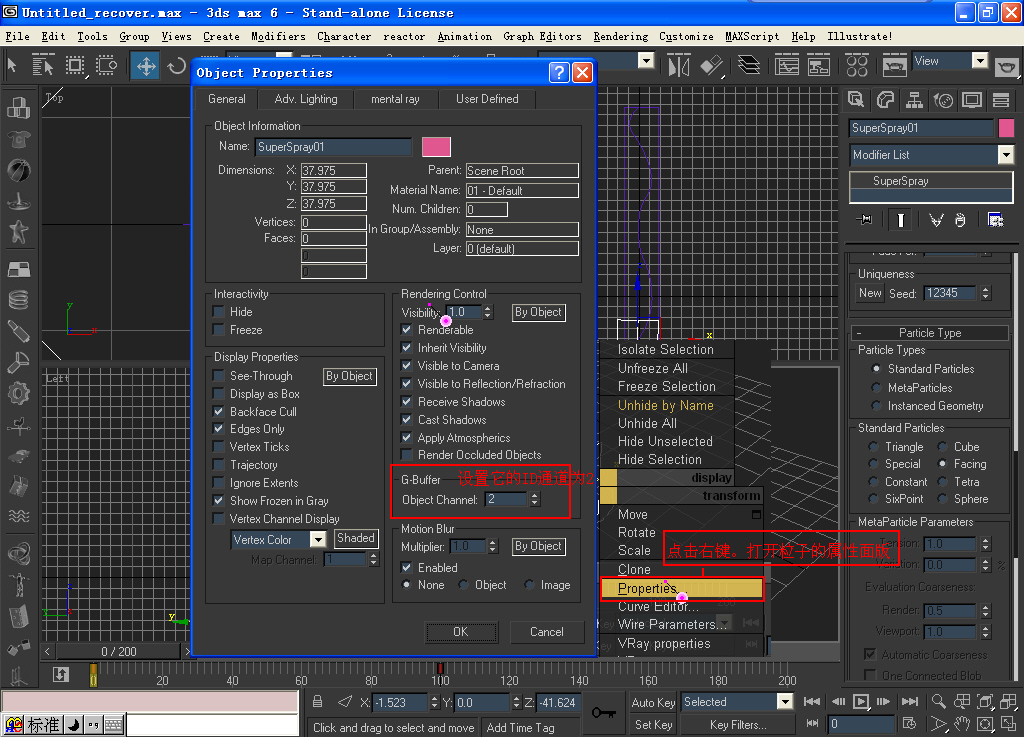The image size is (1024, 737).
Task: Switch to the Create command panel tab
Action: click(856, 100)
